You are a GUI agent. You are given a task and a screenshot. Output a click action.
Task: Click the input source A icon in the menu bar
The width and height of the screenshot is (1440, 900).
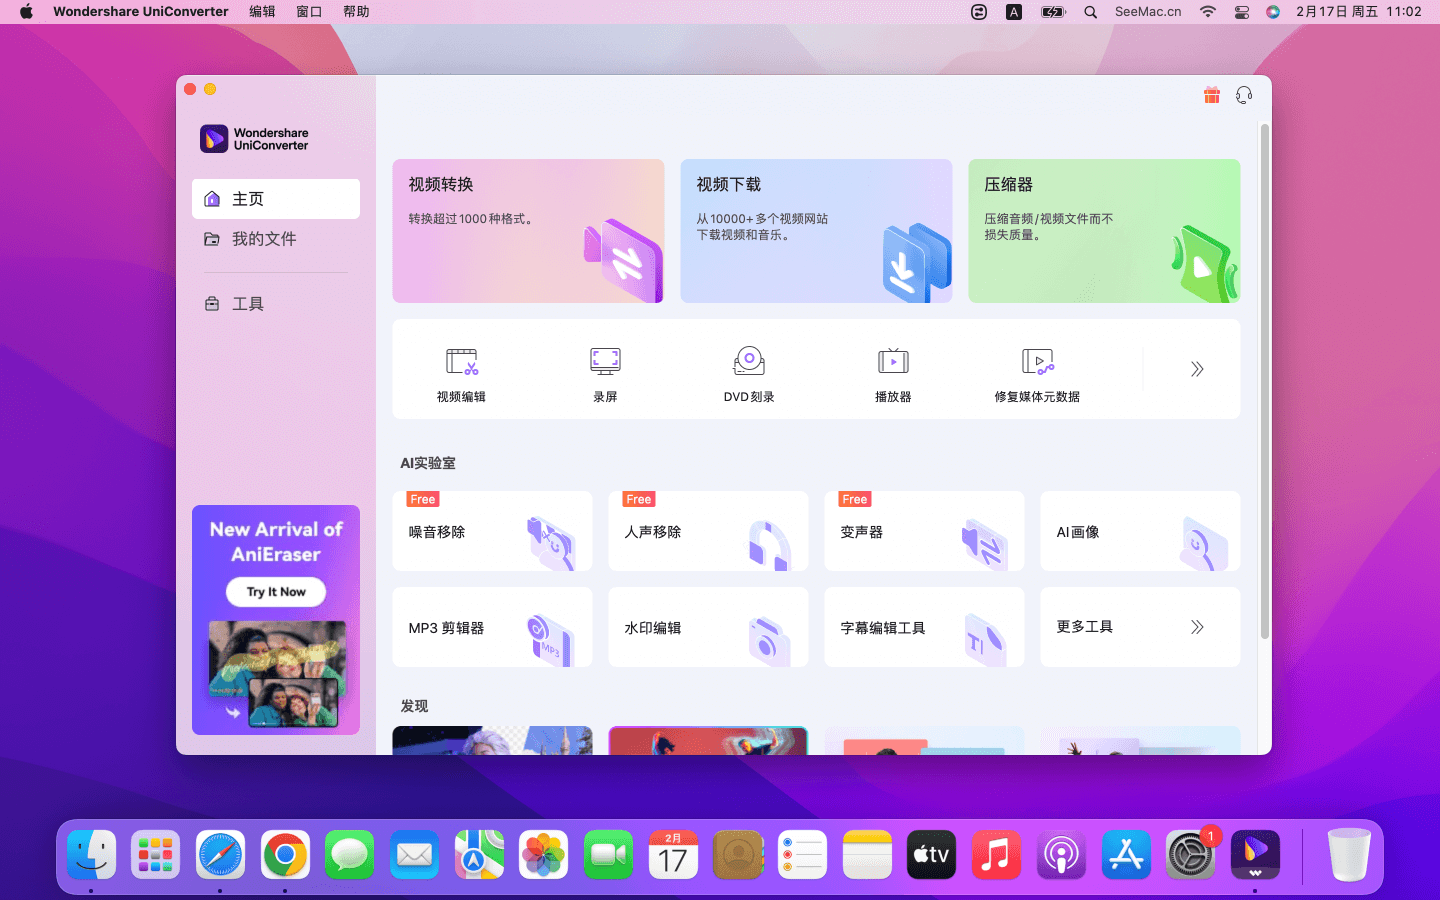[1014, 12]
